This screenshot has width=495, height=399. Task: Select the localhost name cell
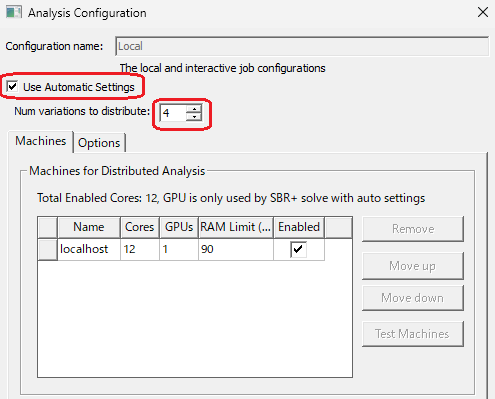coord(89,249)
